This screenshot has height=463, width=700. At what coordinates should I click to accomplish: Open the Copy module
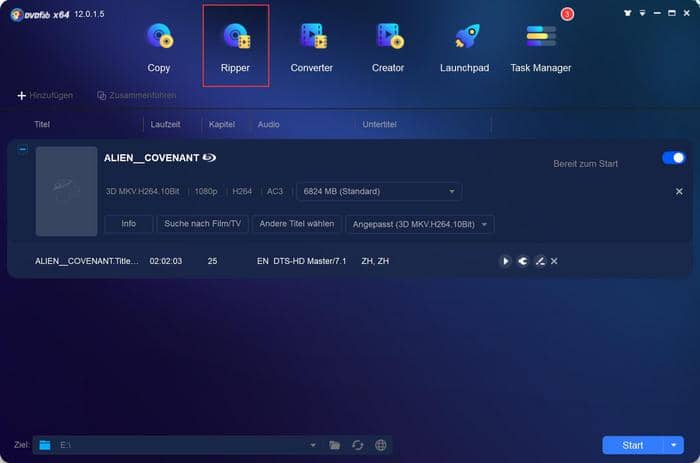coord(158,47)
